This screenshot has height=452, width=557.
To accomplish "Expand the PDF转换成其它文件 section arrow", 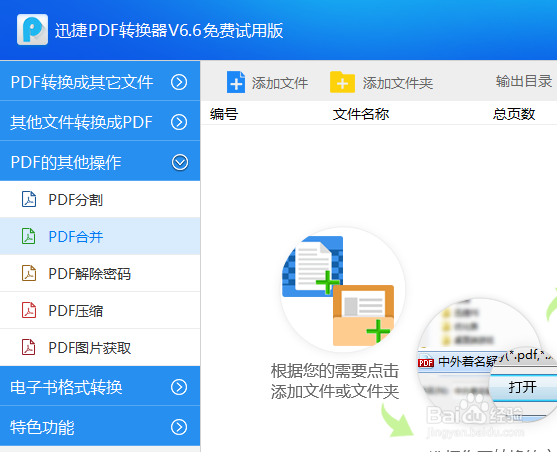I will point(179,82).
